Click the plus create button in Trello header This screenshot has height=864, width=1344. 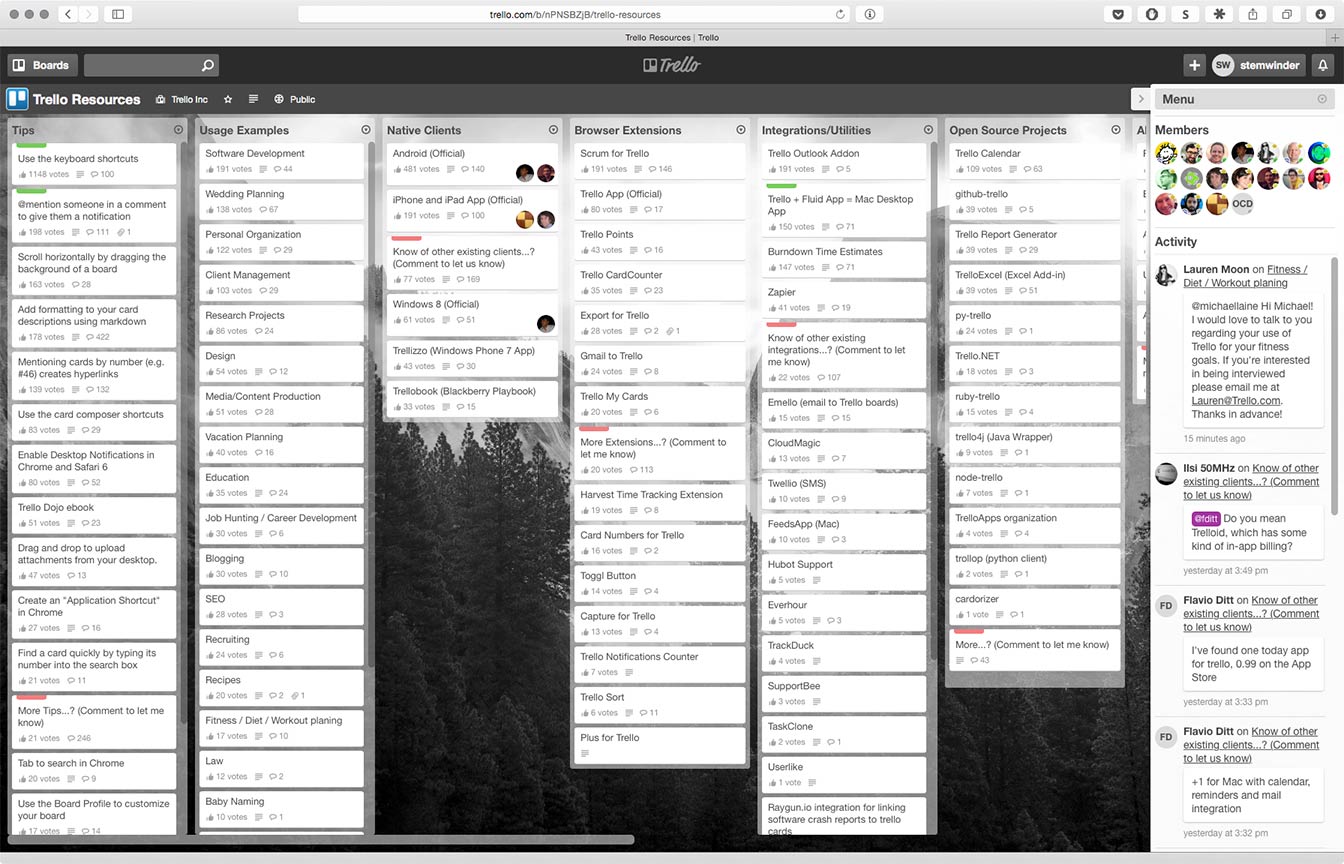coord(1194,65)
